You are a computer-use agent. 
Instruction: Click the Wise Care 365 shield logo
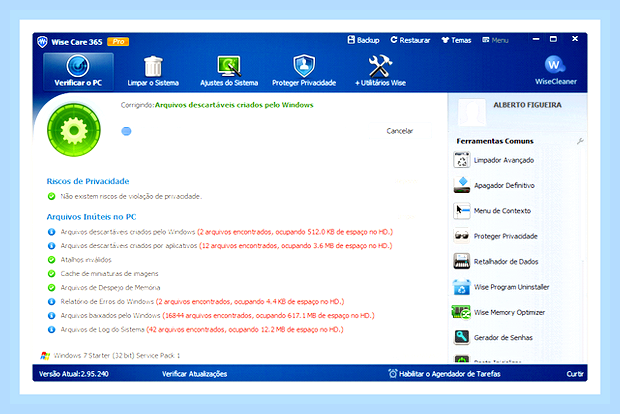click(x=42, y=42)
